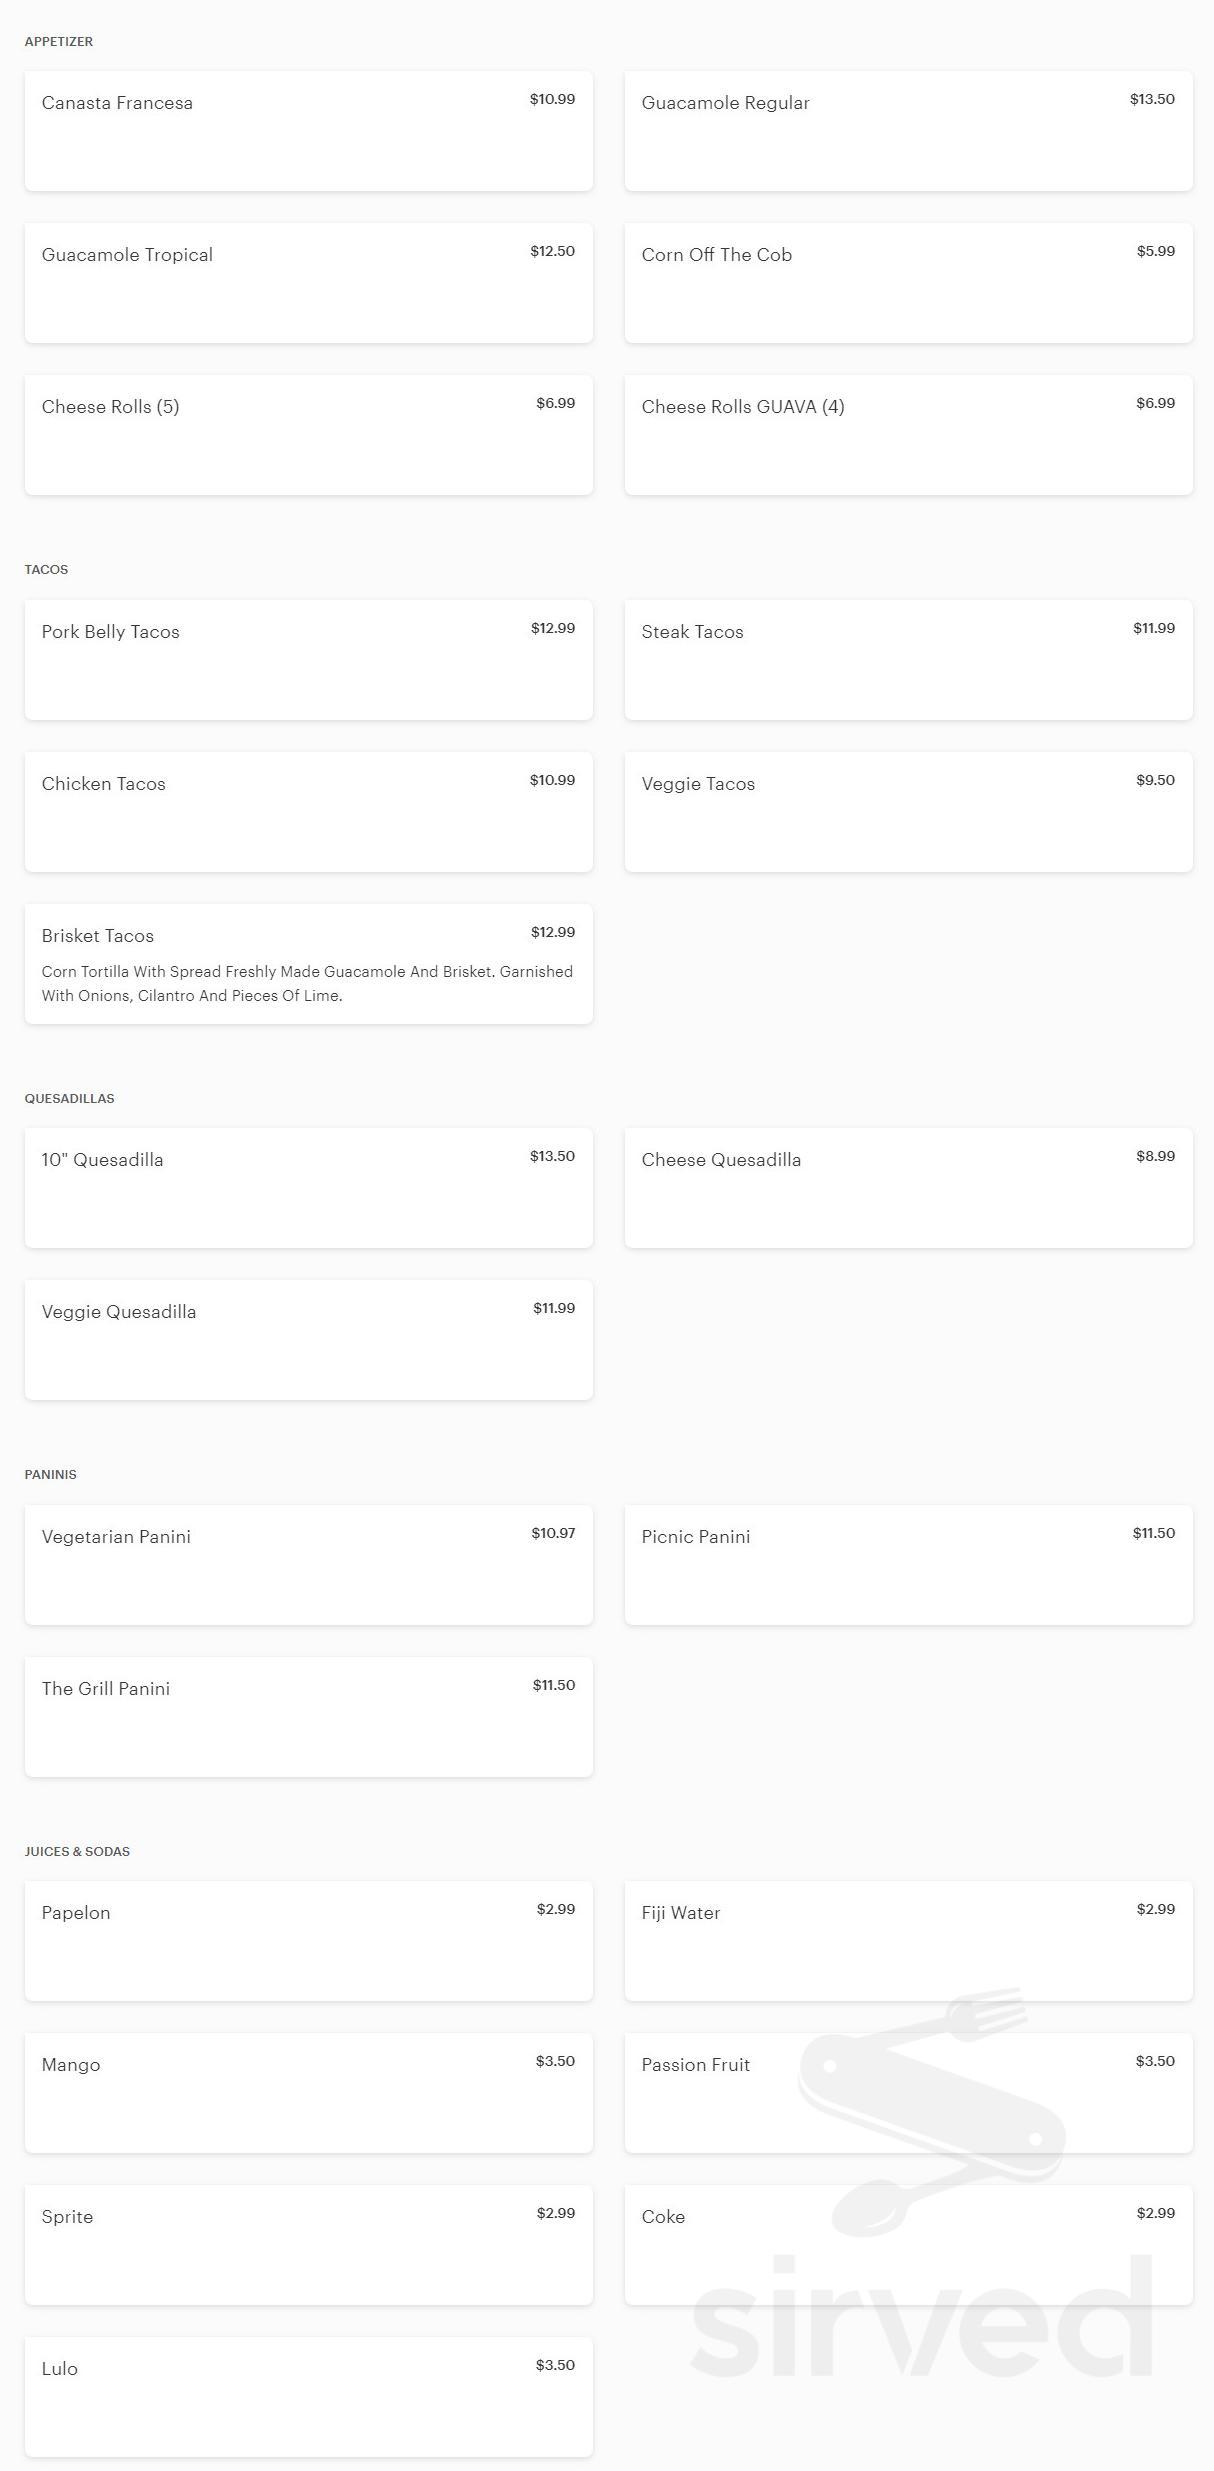Image resolution: width=1214 pixels, height=2471 pixels.
Task: Select the Veggie Tacos item
Action: point(908,812)
